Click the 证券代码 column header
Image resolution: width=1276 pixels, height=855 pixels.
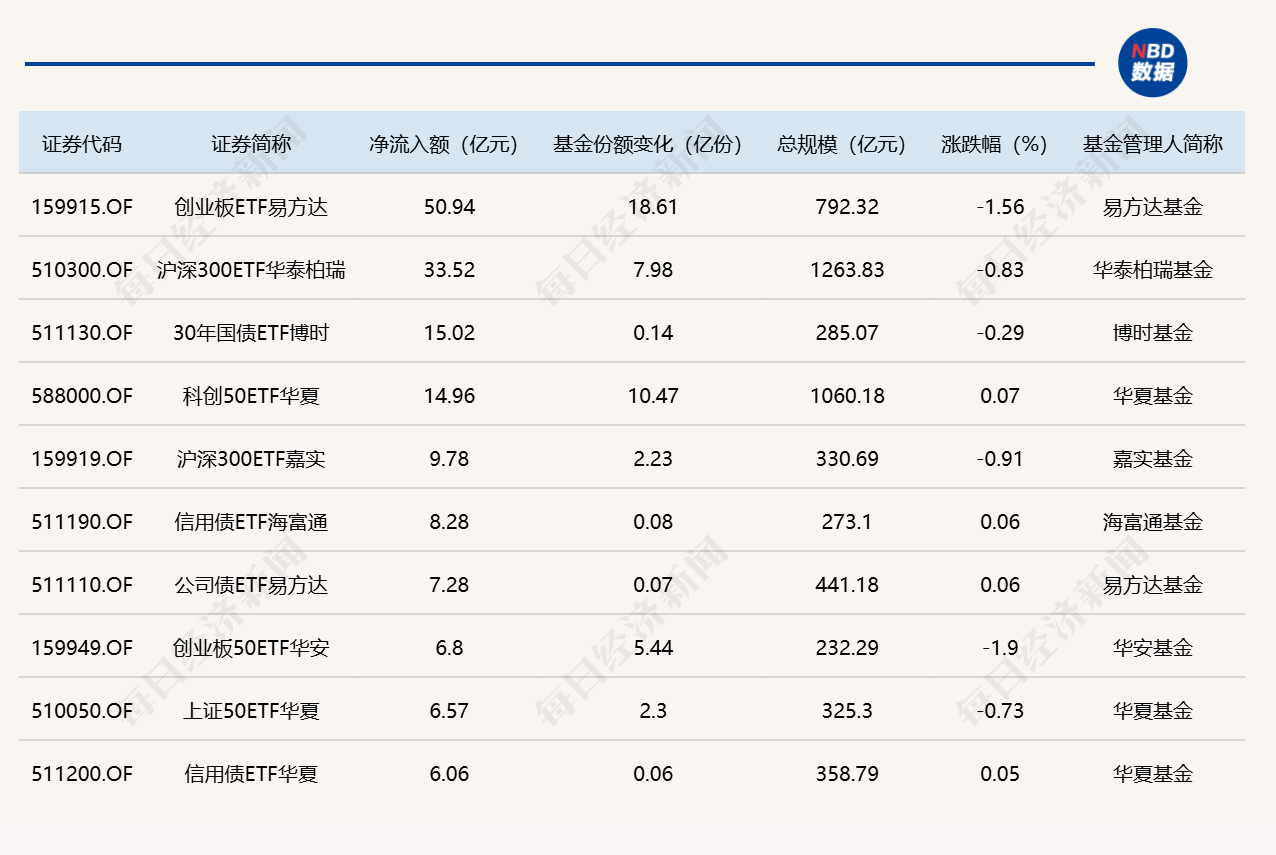click(x=82, y=144)
